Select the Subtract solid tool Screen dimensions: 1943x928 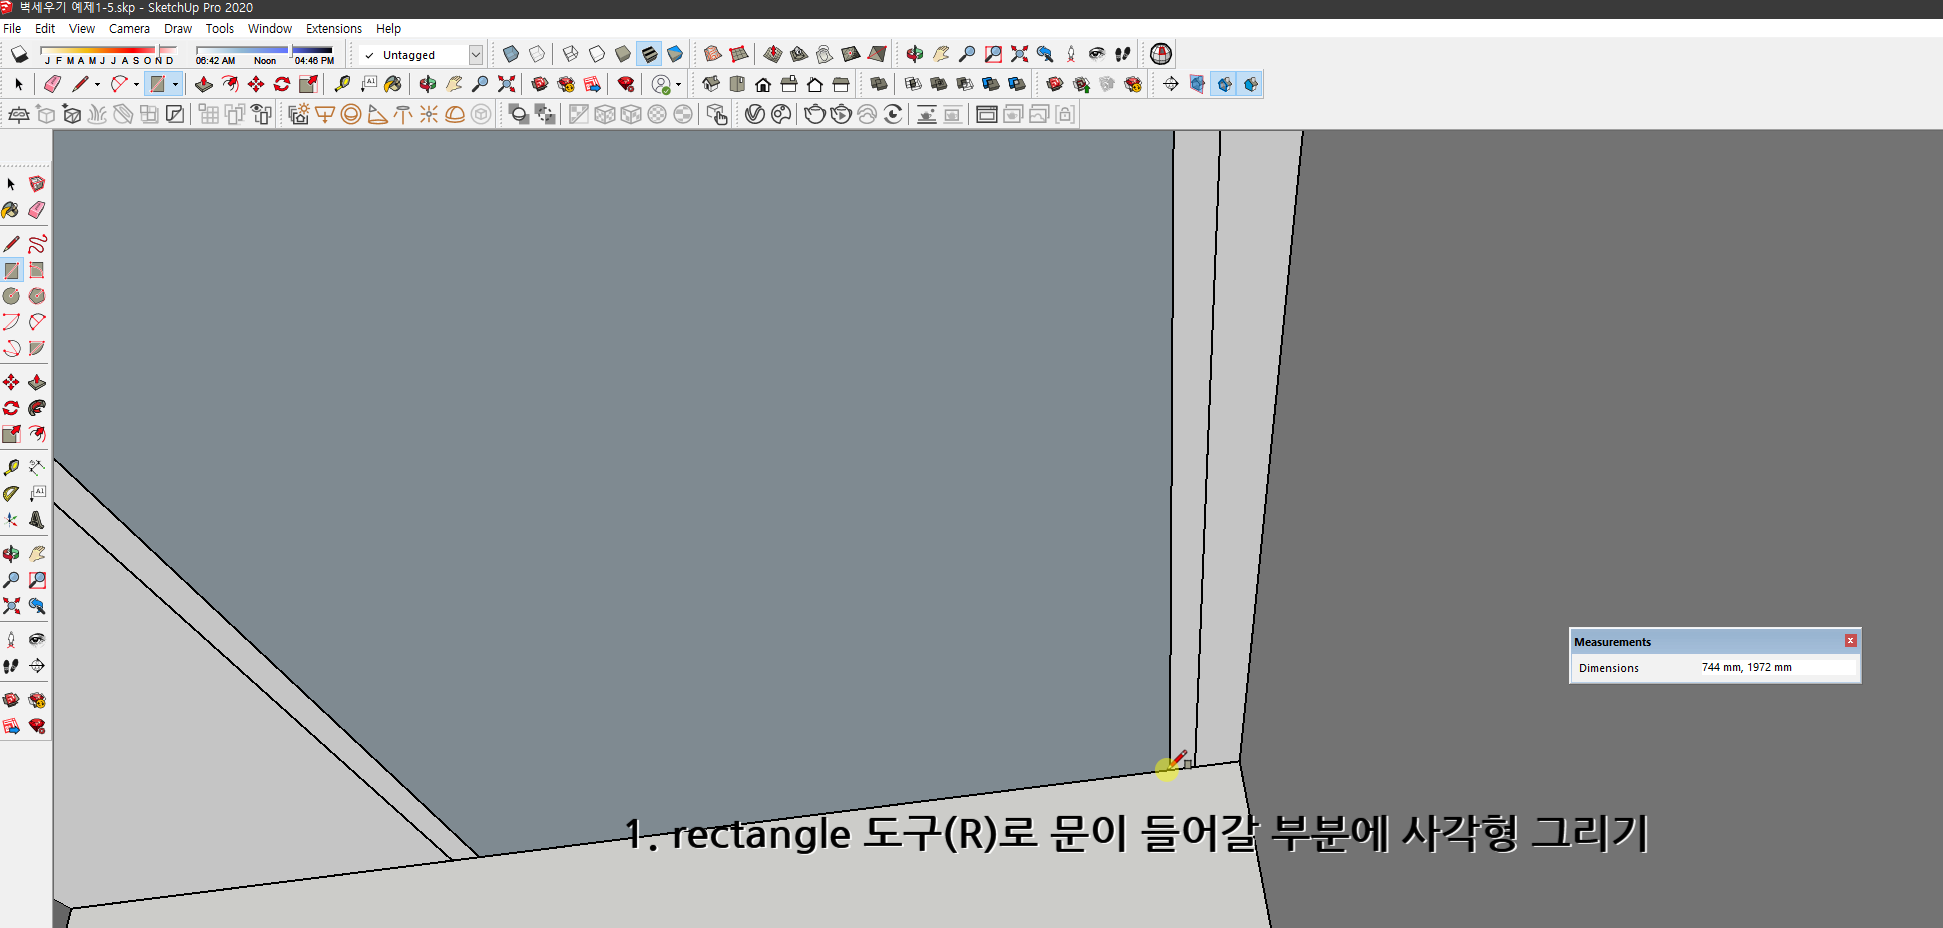pos(965,84)
